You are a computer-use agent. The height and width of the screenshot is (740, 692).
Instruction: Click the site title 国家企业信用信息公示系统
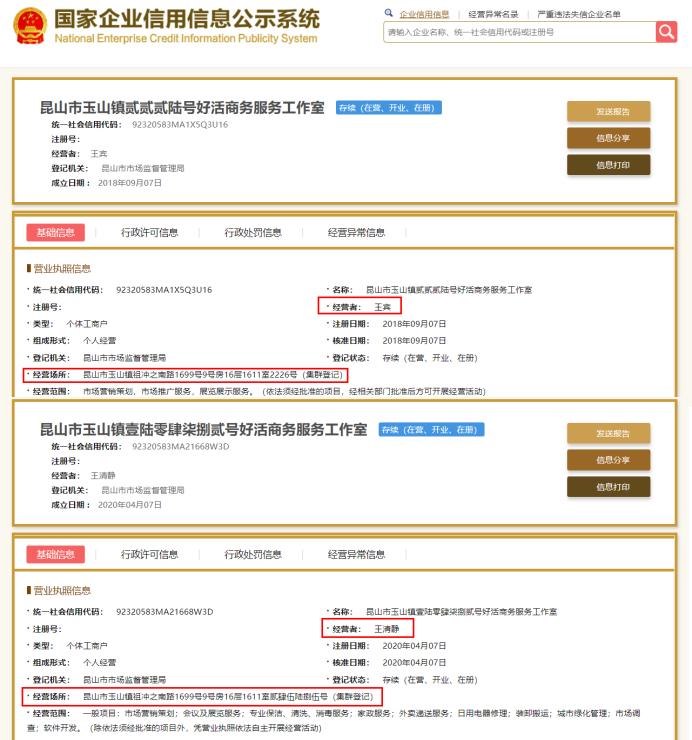coord(187,19)
